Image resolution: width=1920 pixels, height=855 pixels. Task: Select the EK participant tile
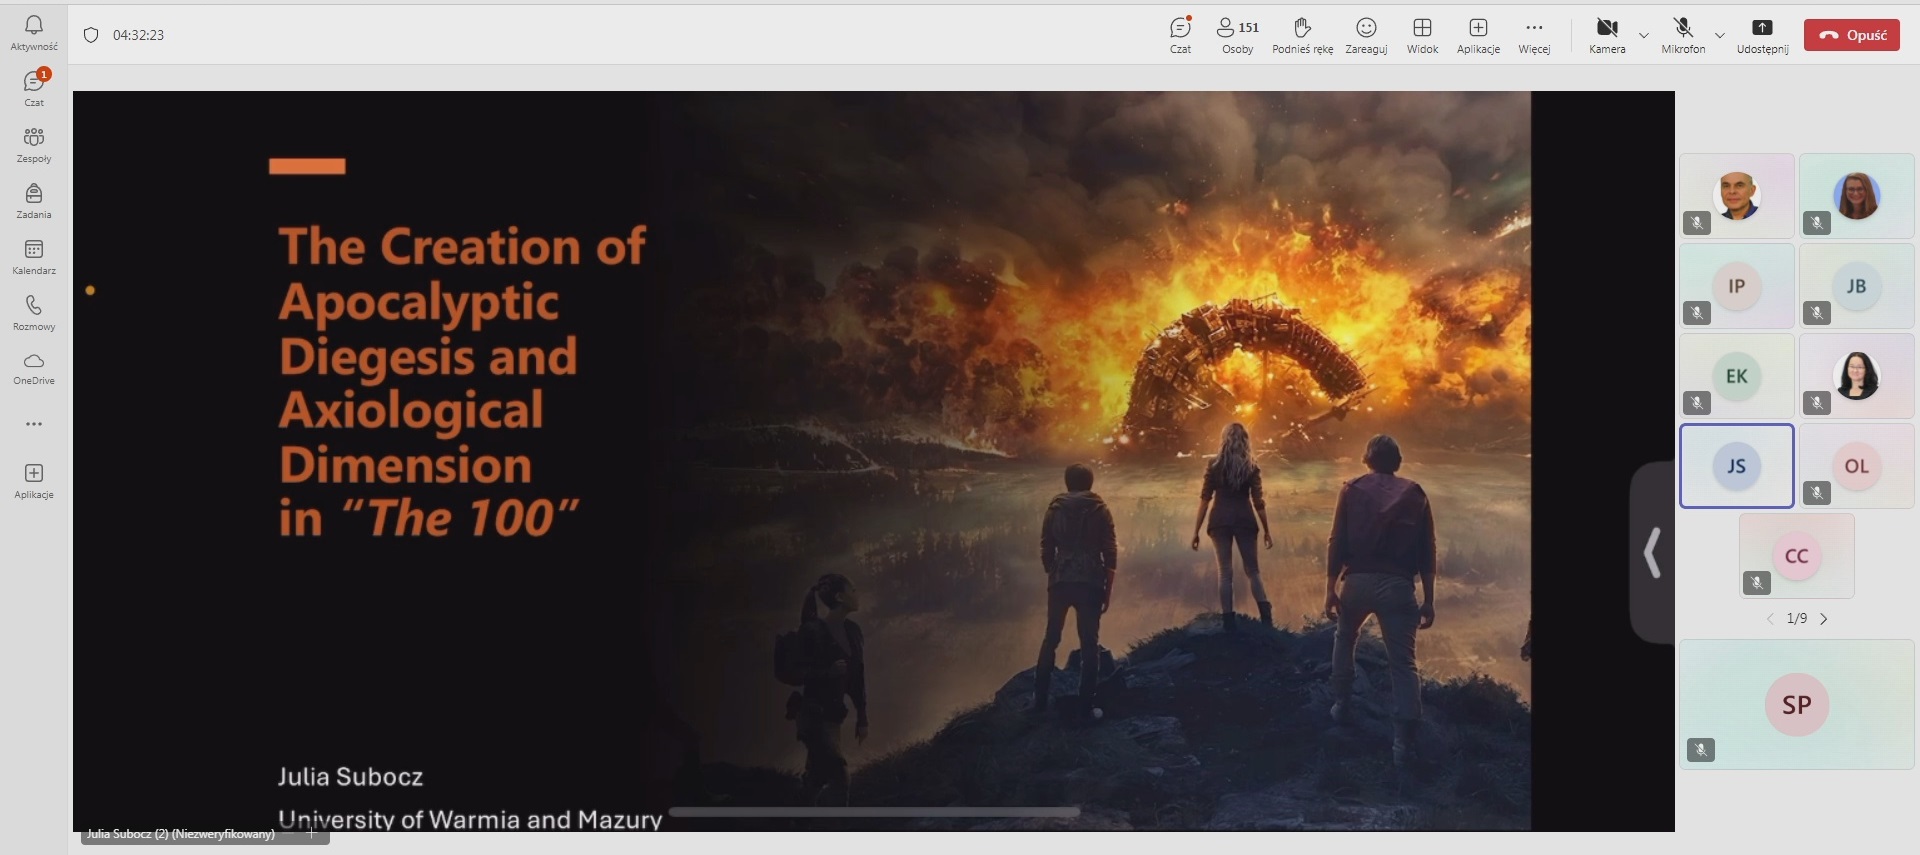(x=1737, y=376)
